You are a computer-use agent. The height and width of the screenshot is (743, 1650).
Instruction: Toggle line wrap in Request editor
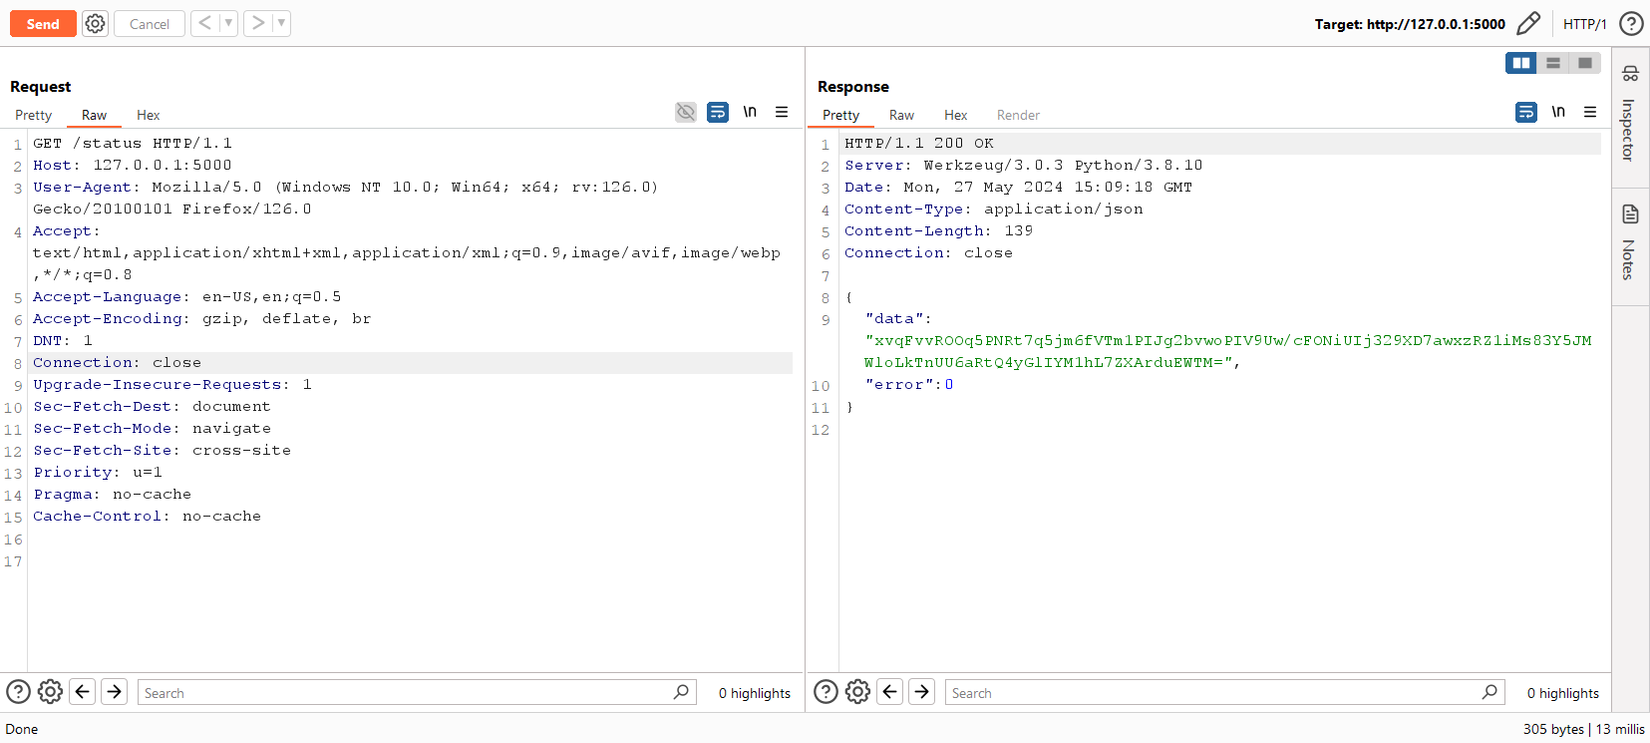click(x=718, y=112)
